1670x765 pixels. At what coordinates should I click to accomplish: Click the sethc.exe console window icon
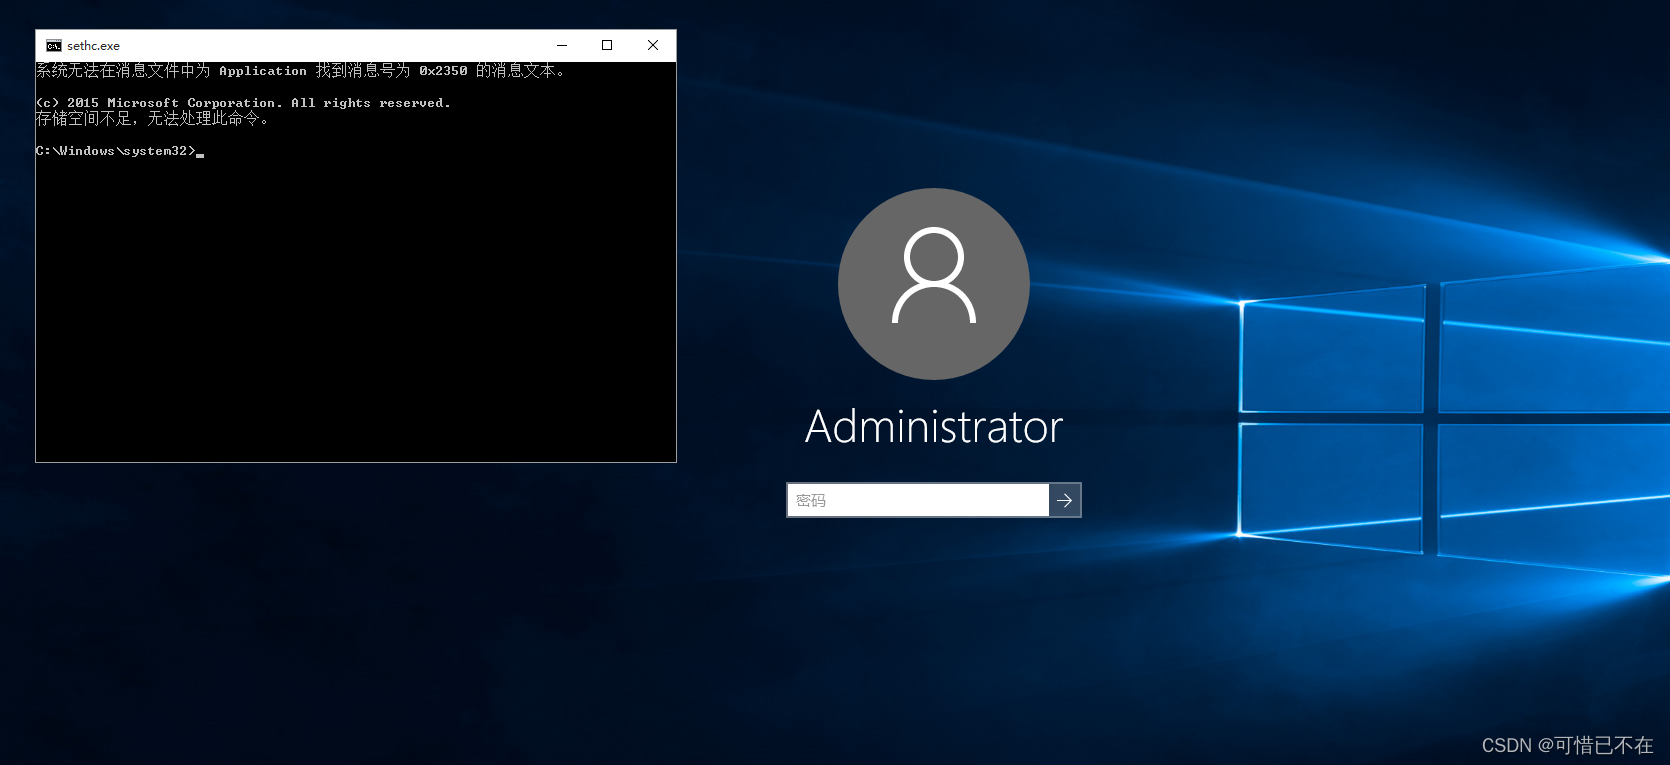pos(54,46)
